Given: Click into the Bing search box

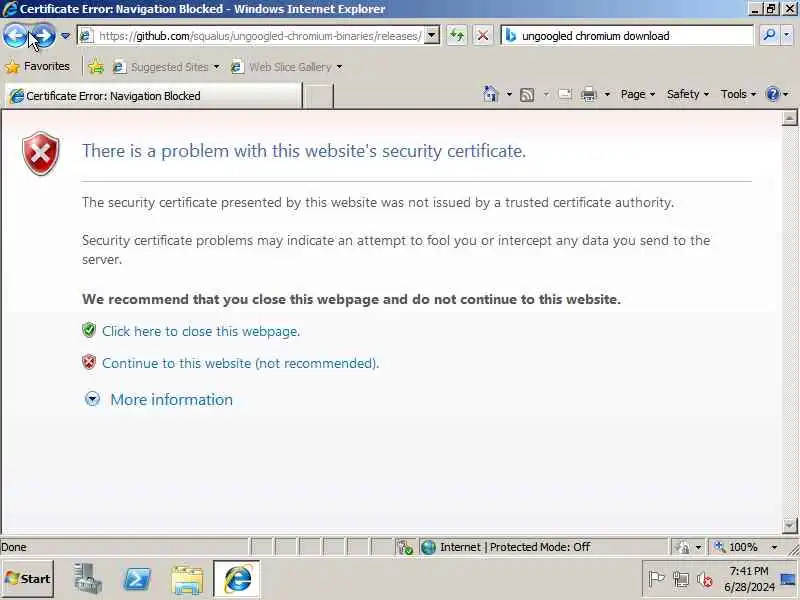Looking at the screenshot, I should point(633,36).
